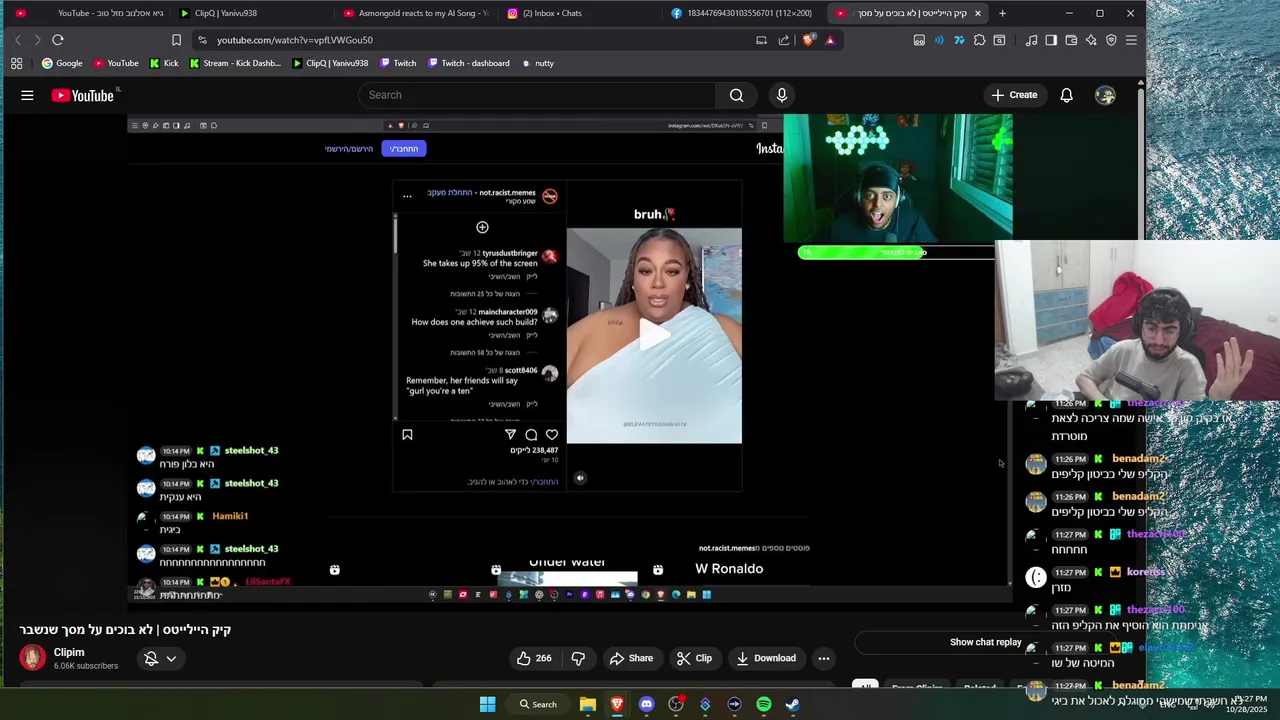Viewport: 1280px width, 720px height.
Task: Reload the page in the browser
Action: click(58, 40)
